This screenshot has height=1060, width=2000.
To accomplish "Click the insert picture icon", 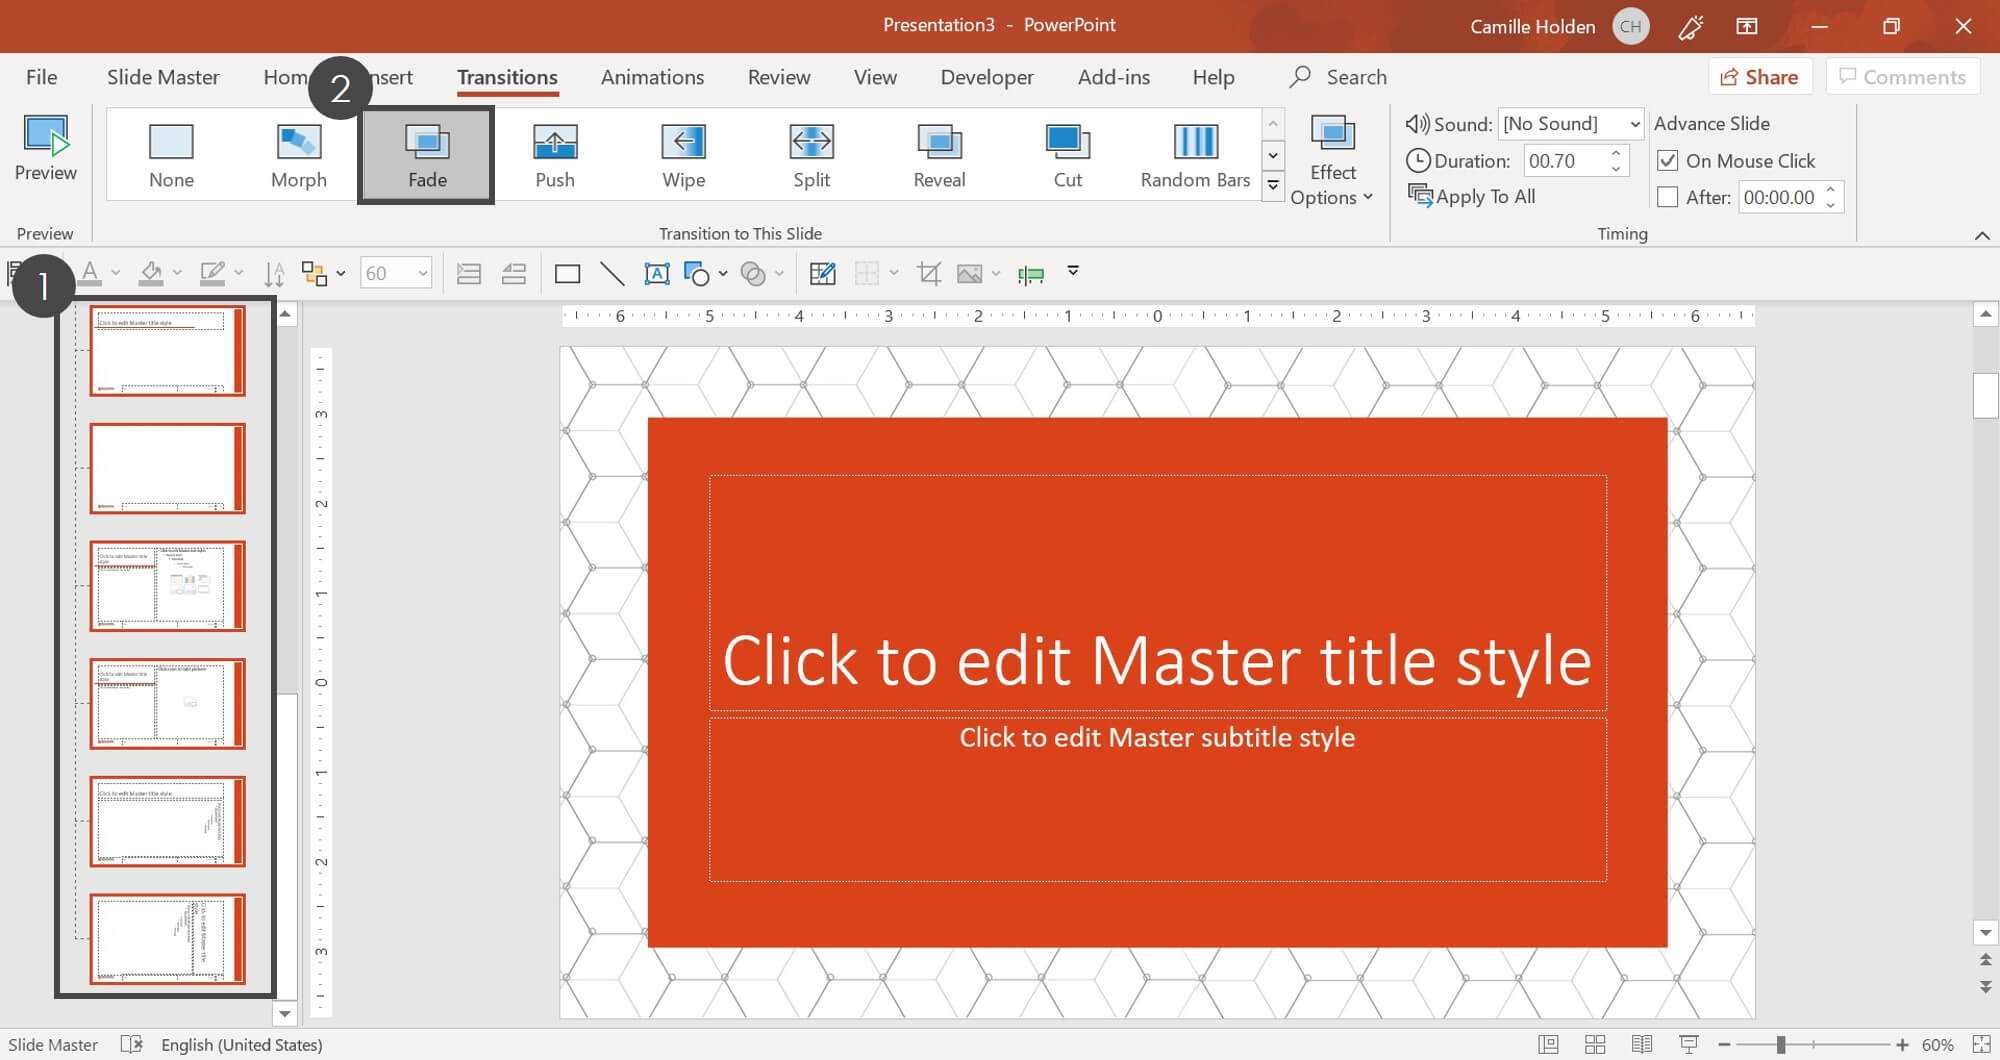I will 969,273.
